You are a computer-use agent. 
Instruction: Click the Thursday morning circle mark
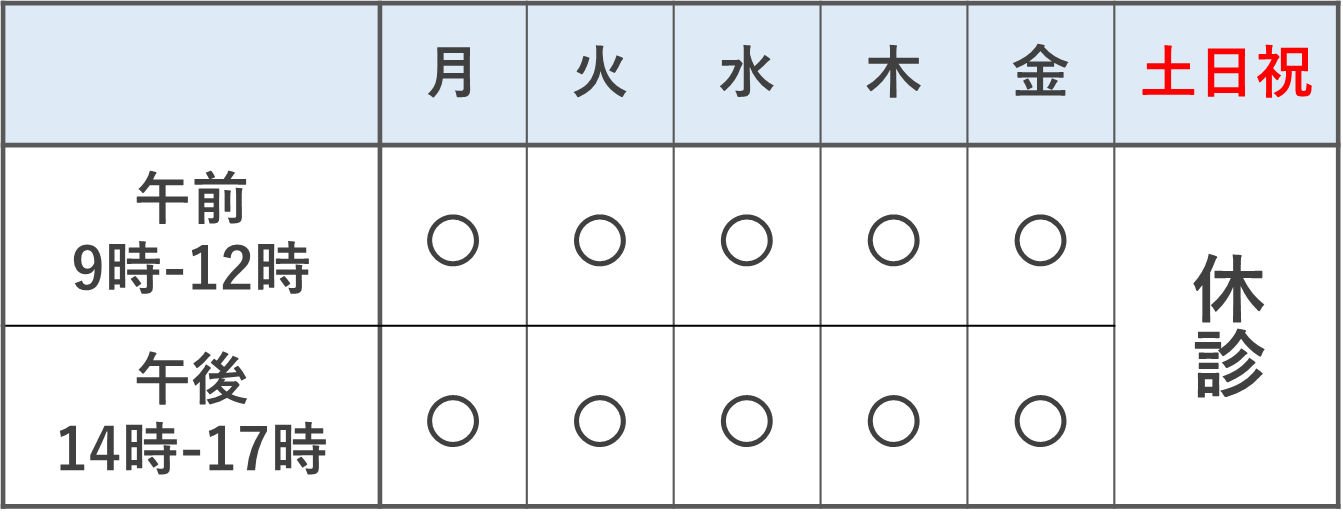[894, 241]
